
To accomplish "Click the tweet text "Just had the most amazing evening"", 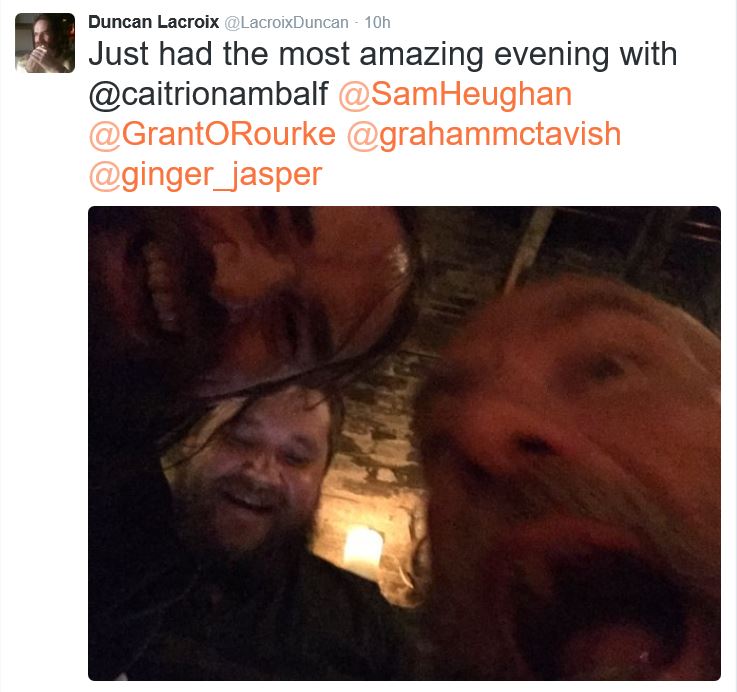I will (x=286, y=54).
